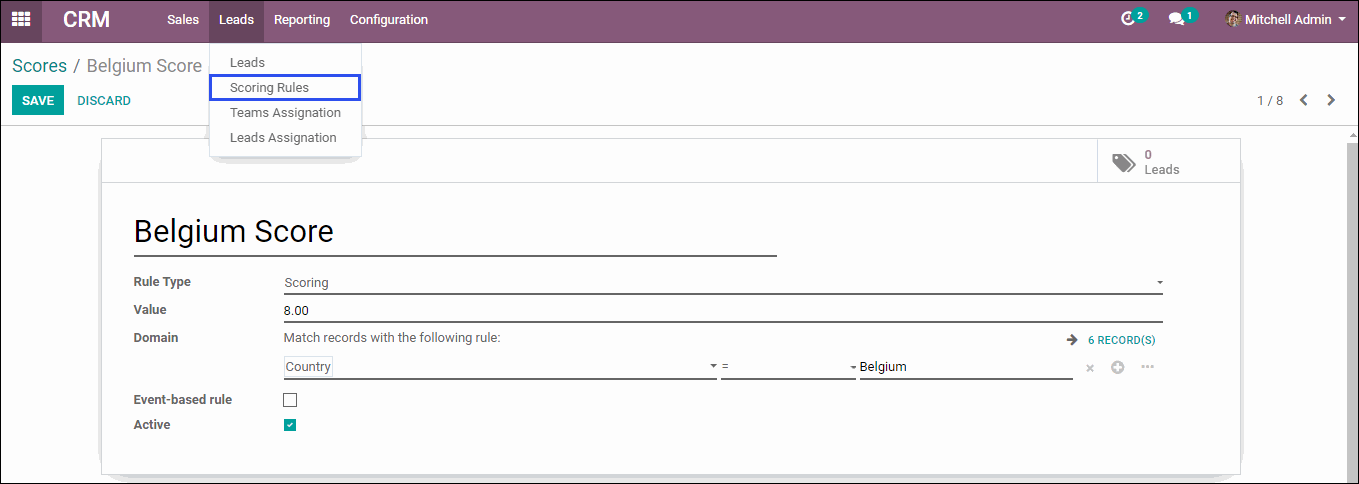Enable the Event-based rule checkbox
1359x484 pixels.
290,400
